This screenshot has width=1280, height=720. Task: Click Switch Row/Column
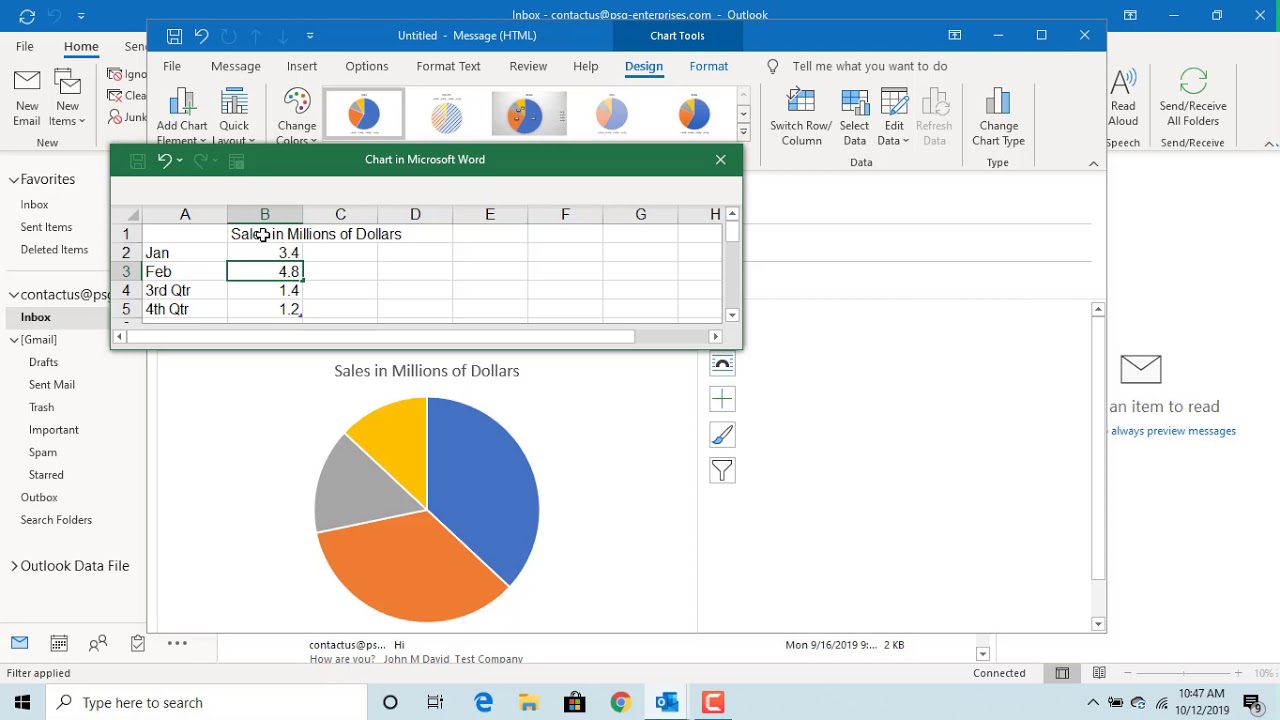point(800,117)
